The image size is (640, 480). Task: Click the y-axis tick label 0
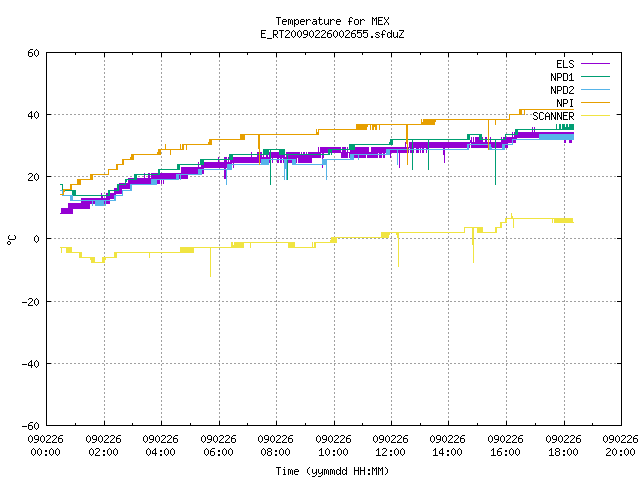[37, 239]
